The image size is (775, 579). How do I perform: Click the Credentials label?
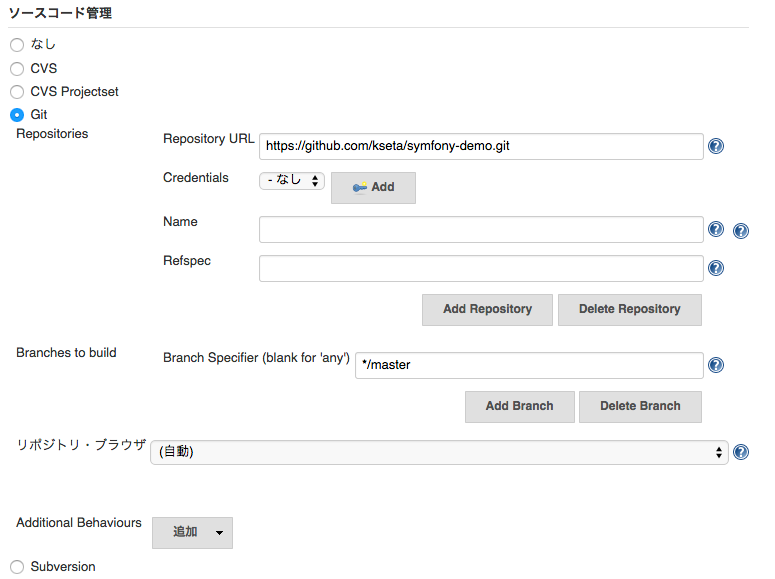pyautogui.click(x=196, y=178)
